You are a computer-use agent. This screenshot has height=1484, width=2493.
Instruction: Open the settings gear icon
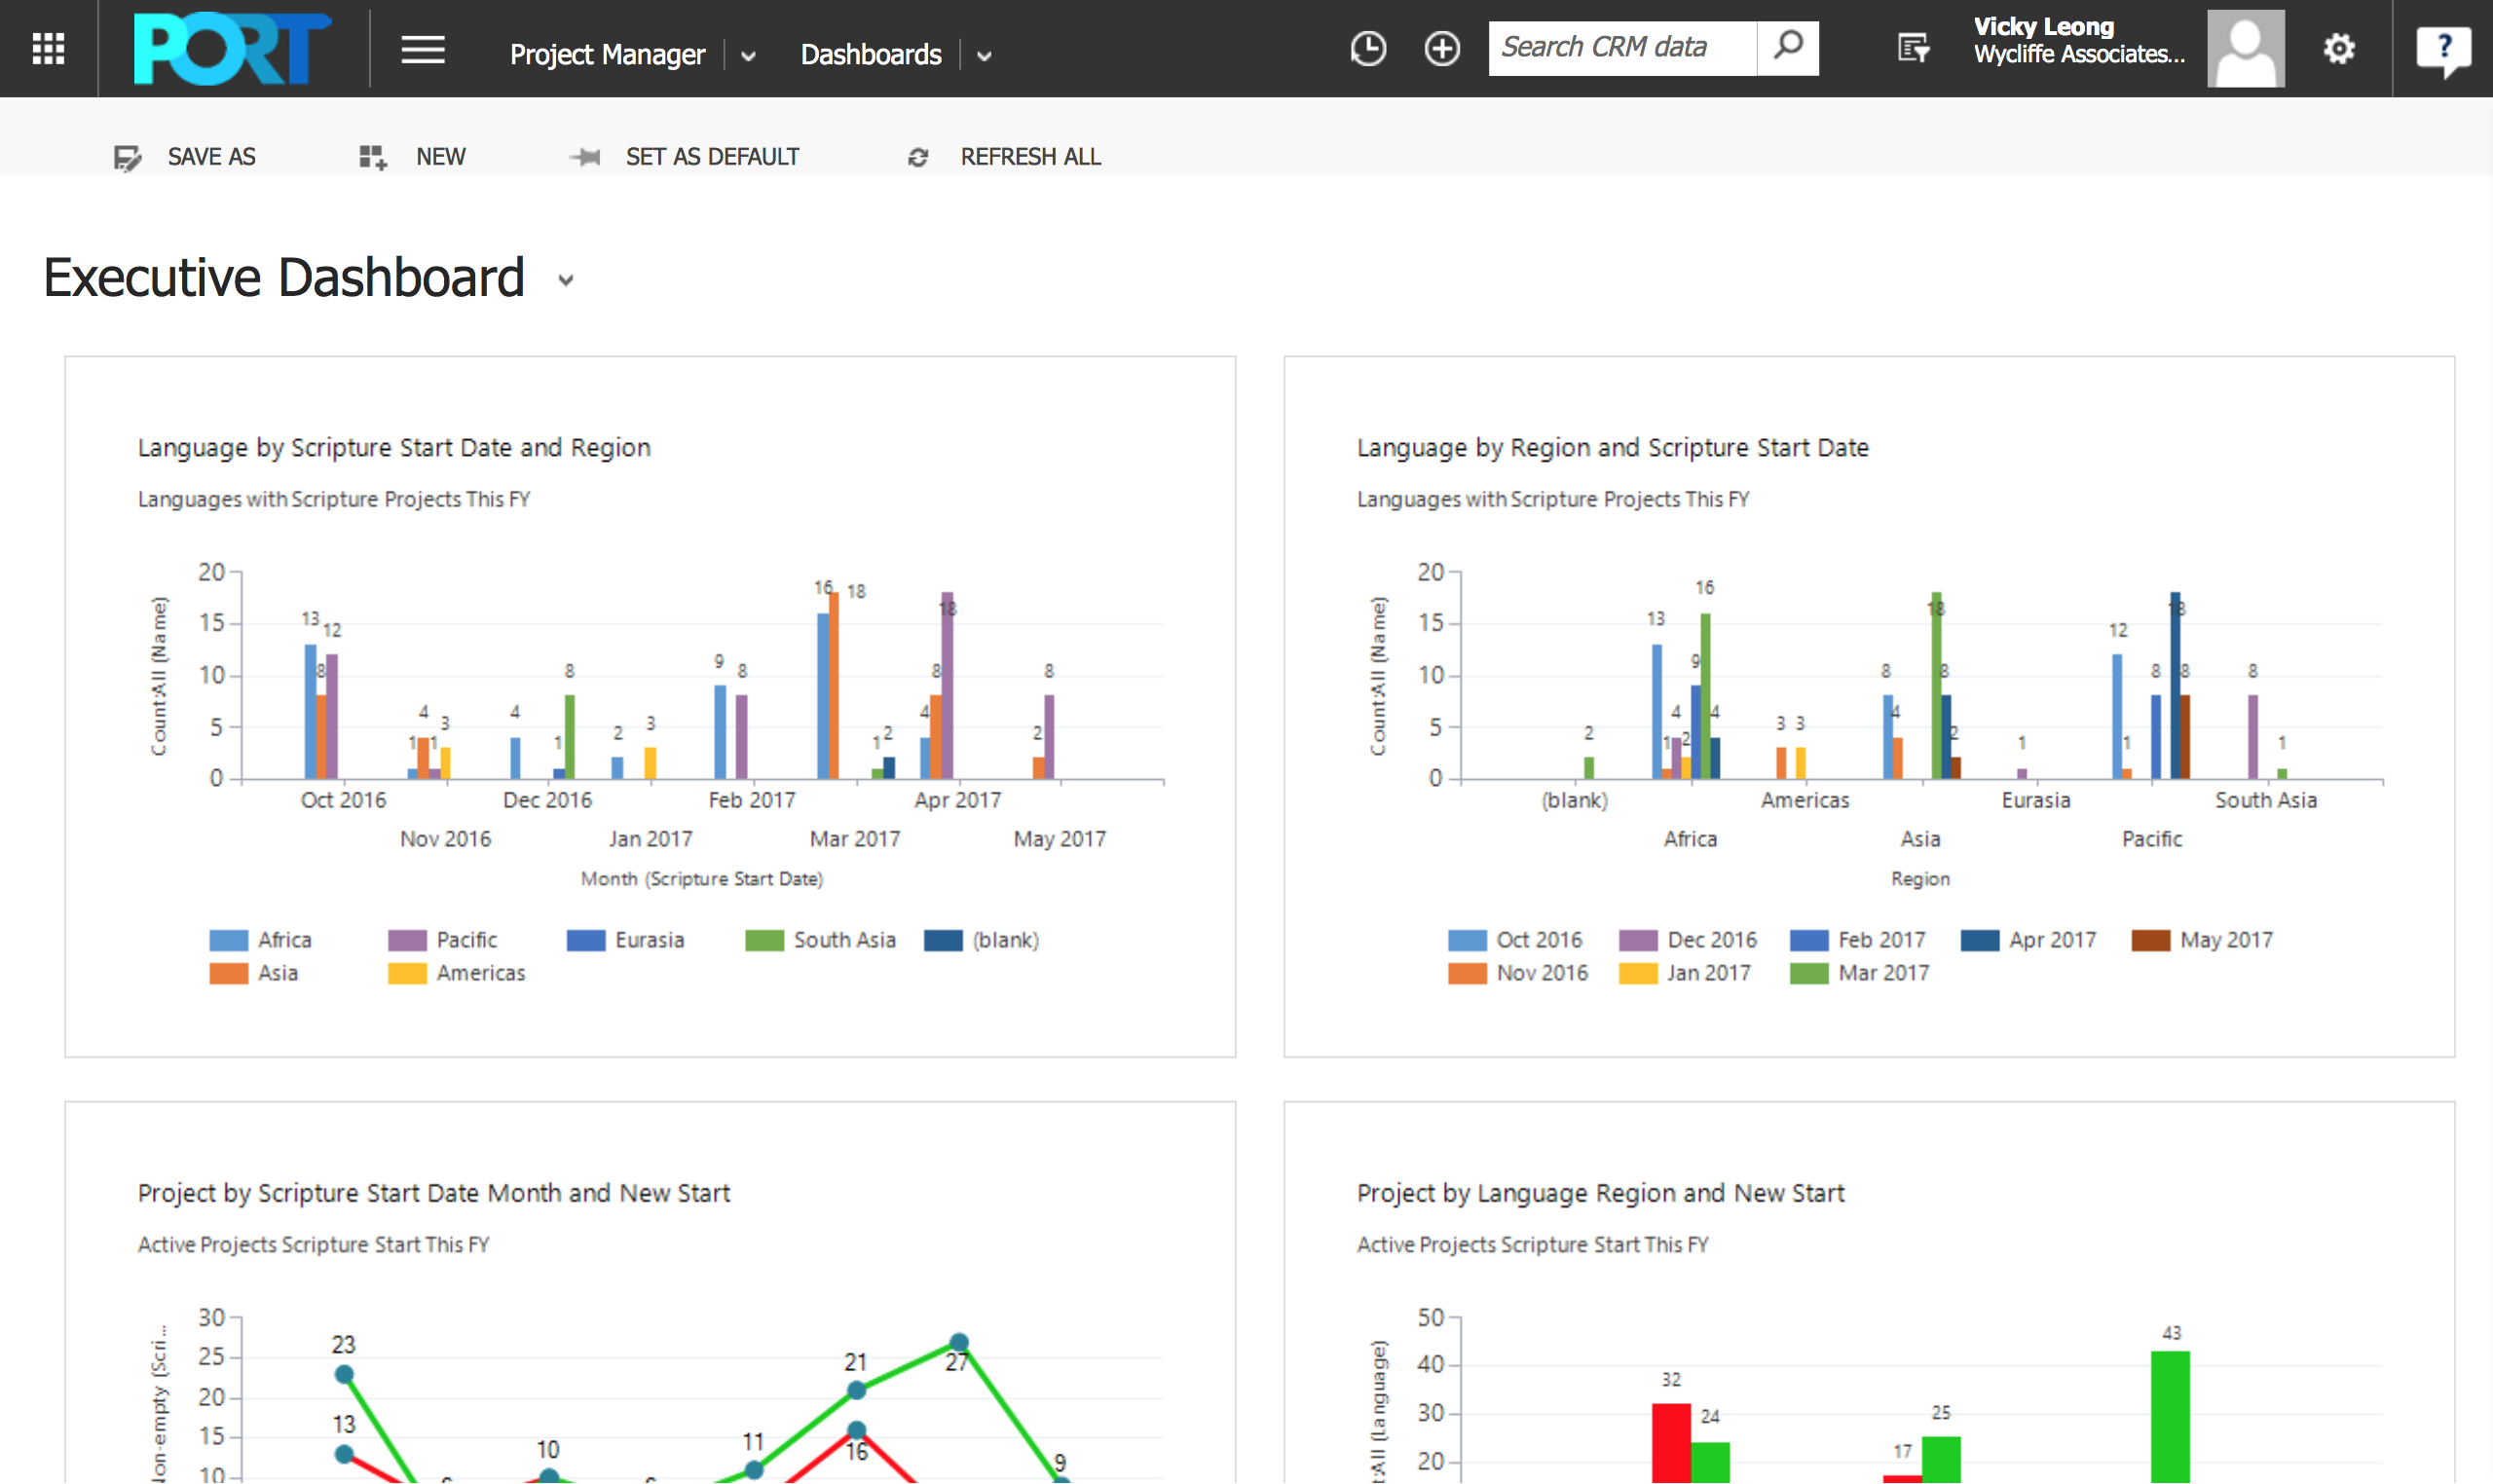[2339, 48]
